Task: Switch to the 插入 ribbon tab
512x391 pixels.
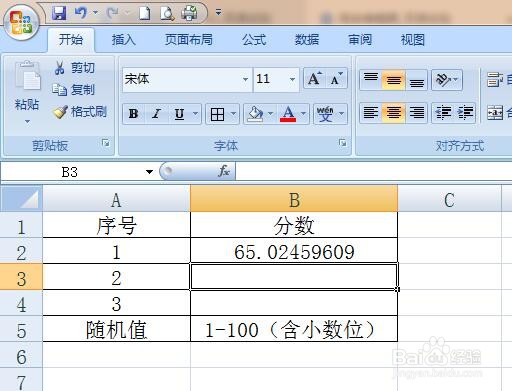Action: coord(124,40)
